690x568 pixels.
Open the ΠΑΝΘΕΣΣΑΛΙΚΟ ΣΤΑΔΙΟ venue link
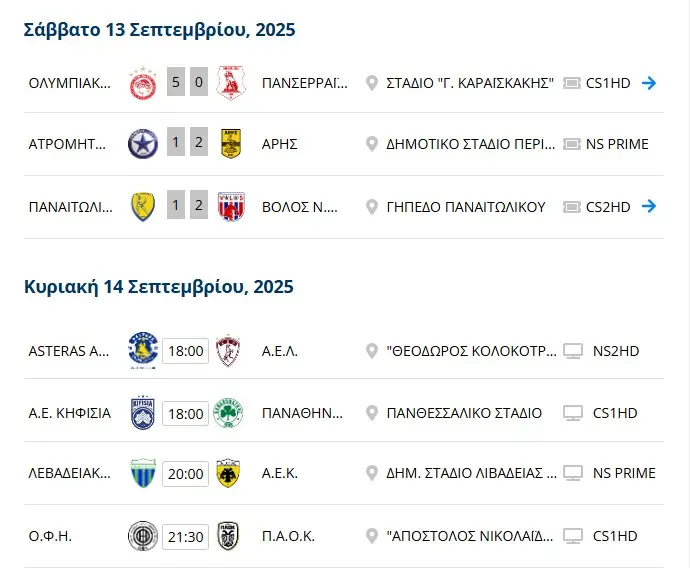[464, 413]
